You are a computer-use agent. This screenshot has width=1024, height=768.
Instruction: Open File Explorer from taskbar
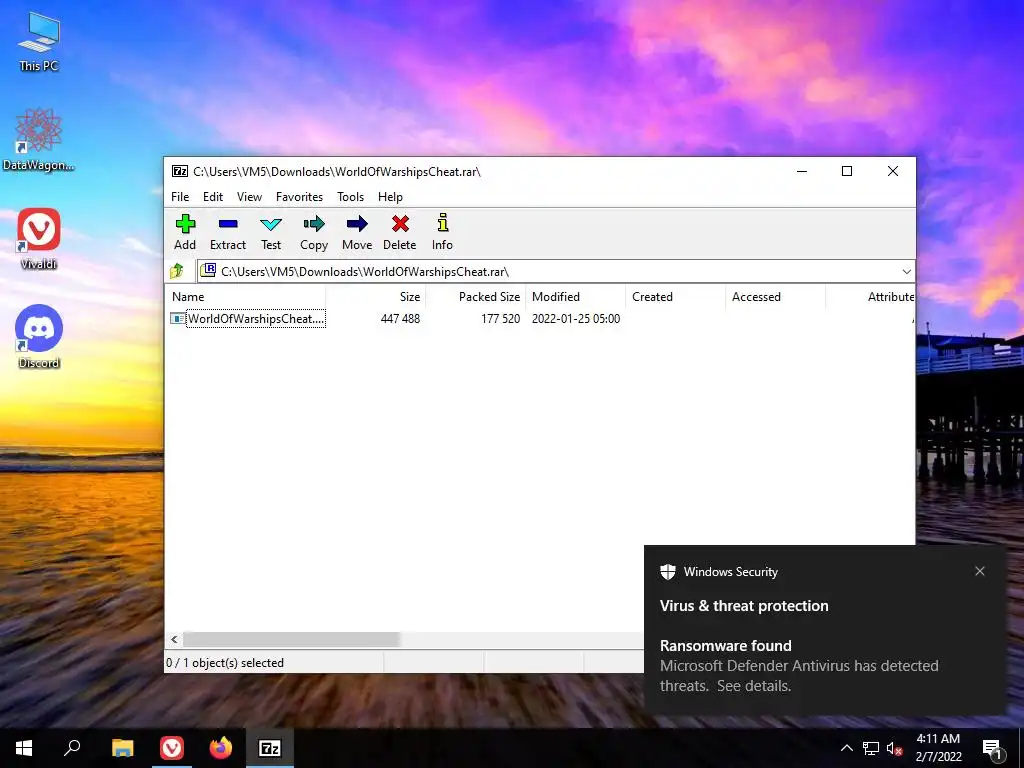tap(122, 748)
